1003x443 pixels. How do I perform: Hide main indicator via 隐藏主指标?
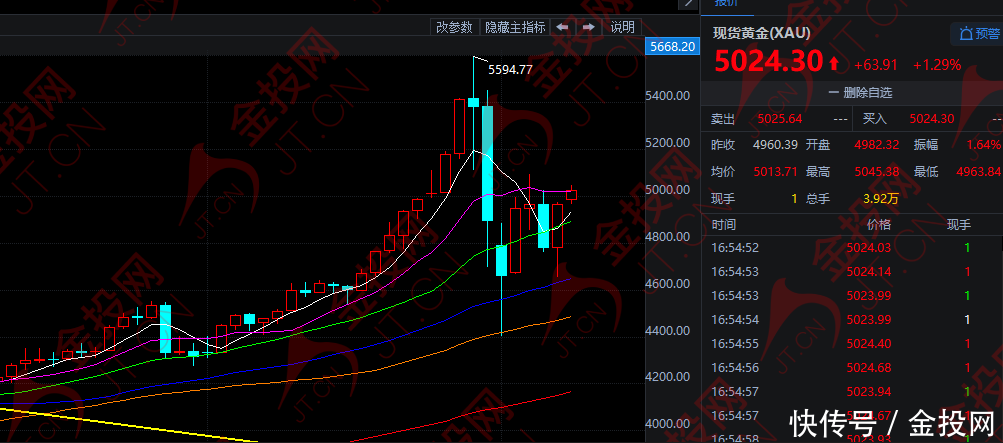click(x=515, y=28)
